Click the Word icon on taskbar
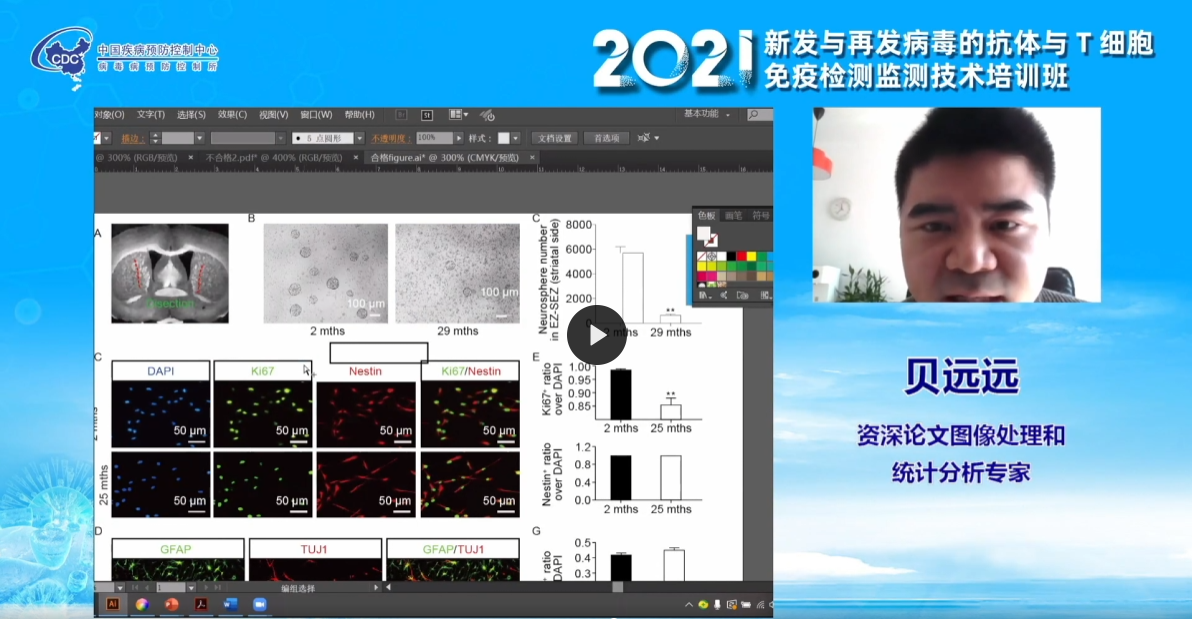Image resolution: width=1192 pixels, height=619 pixels. [230, 605]
